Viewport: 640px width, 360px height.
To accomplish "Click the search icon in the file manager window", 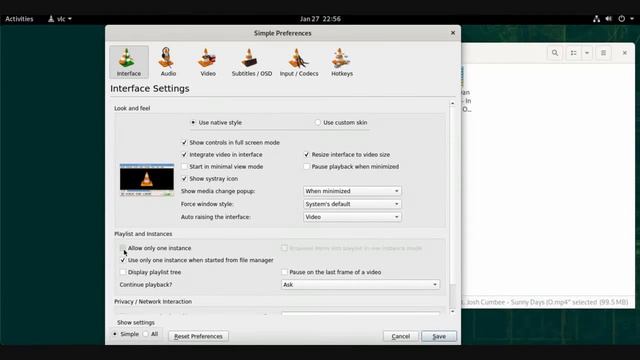I will coord(555,53).
